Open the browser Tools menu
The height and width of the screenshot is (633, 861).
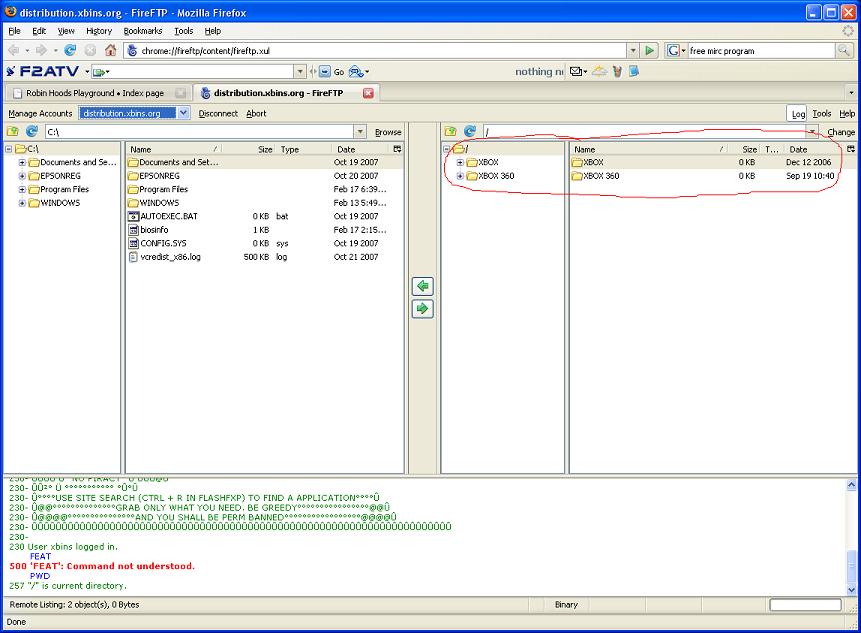point(183,31)
